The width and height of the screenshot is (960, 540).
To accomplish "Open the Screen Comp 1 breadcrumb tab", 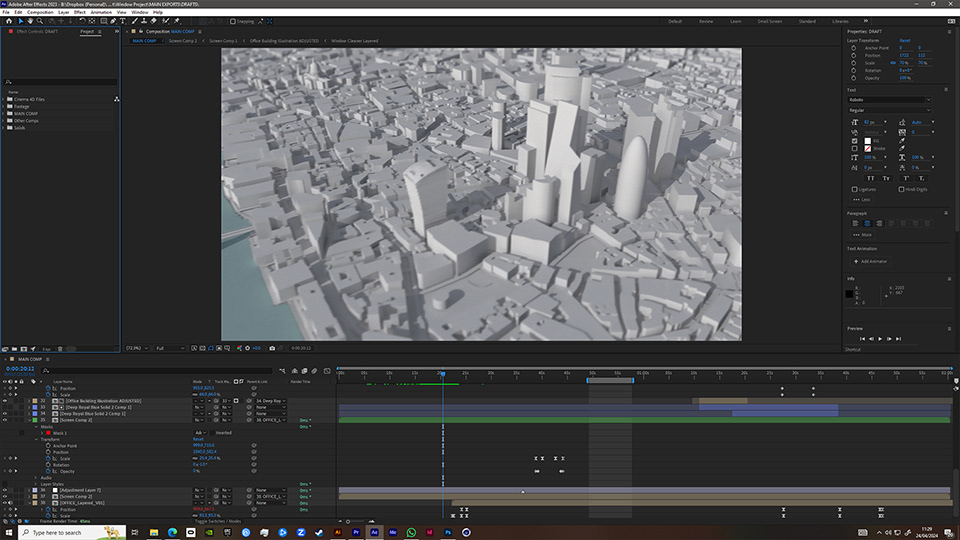I will (x=223, y=41).
